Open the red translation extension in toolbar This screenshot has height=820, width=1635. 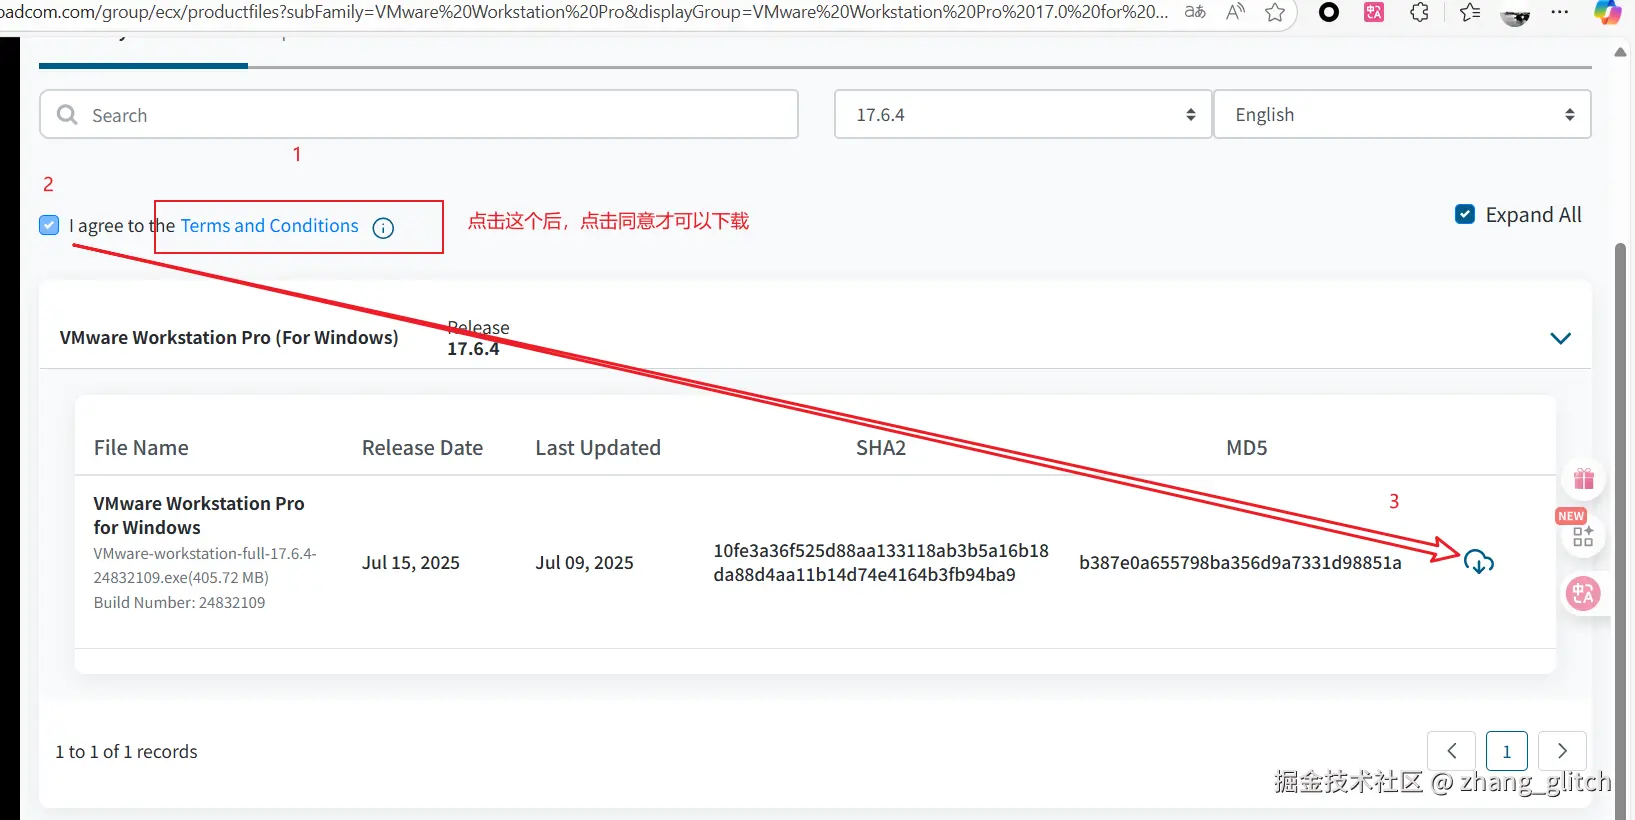(x=1374, y=12)
